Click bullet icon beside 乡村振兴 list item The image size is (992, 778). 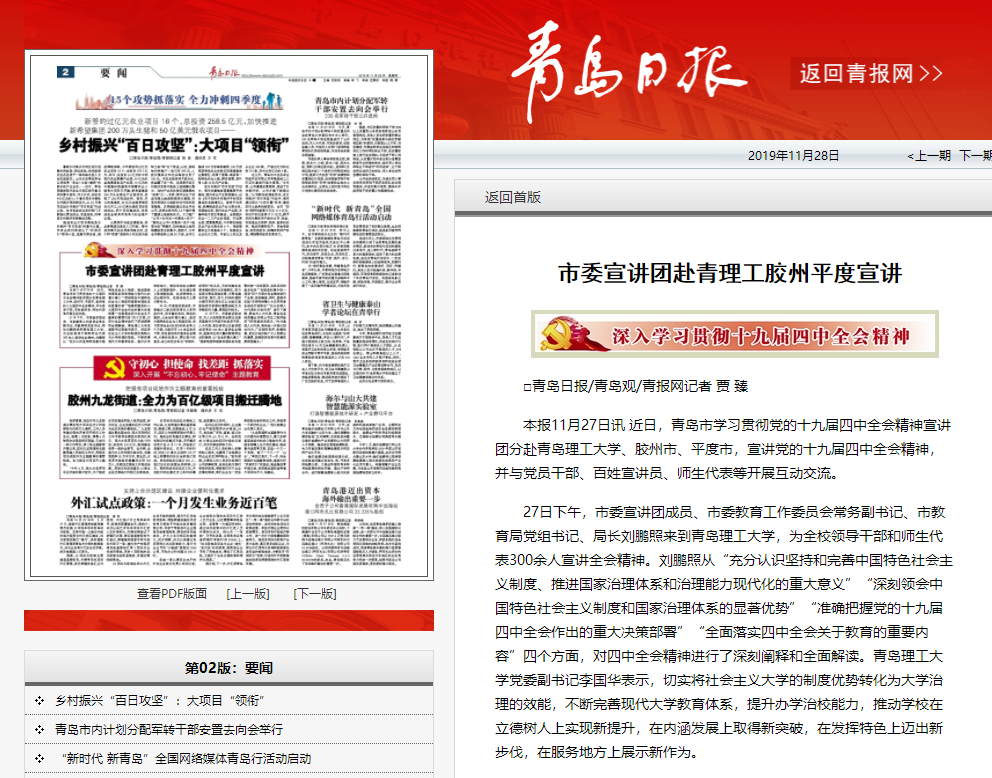(39, 701)
